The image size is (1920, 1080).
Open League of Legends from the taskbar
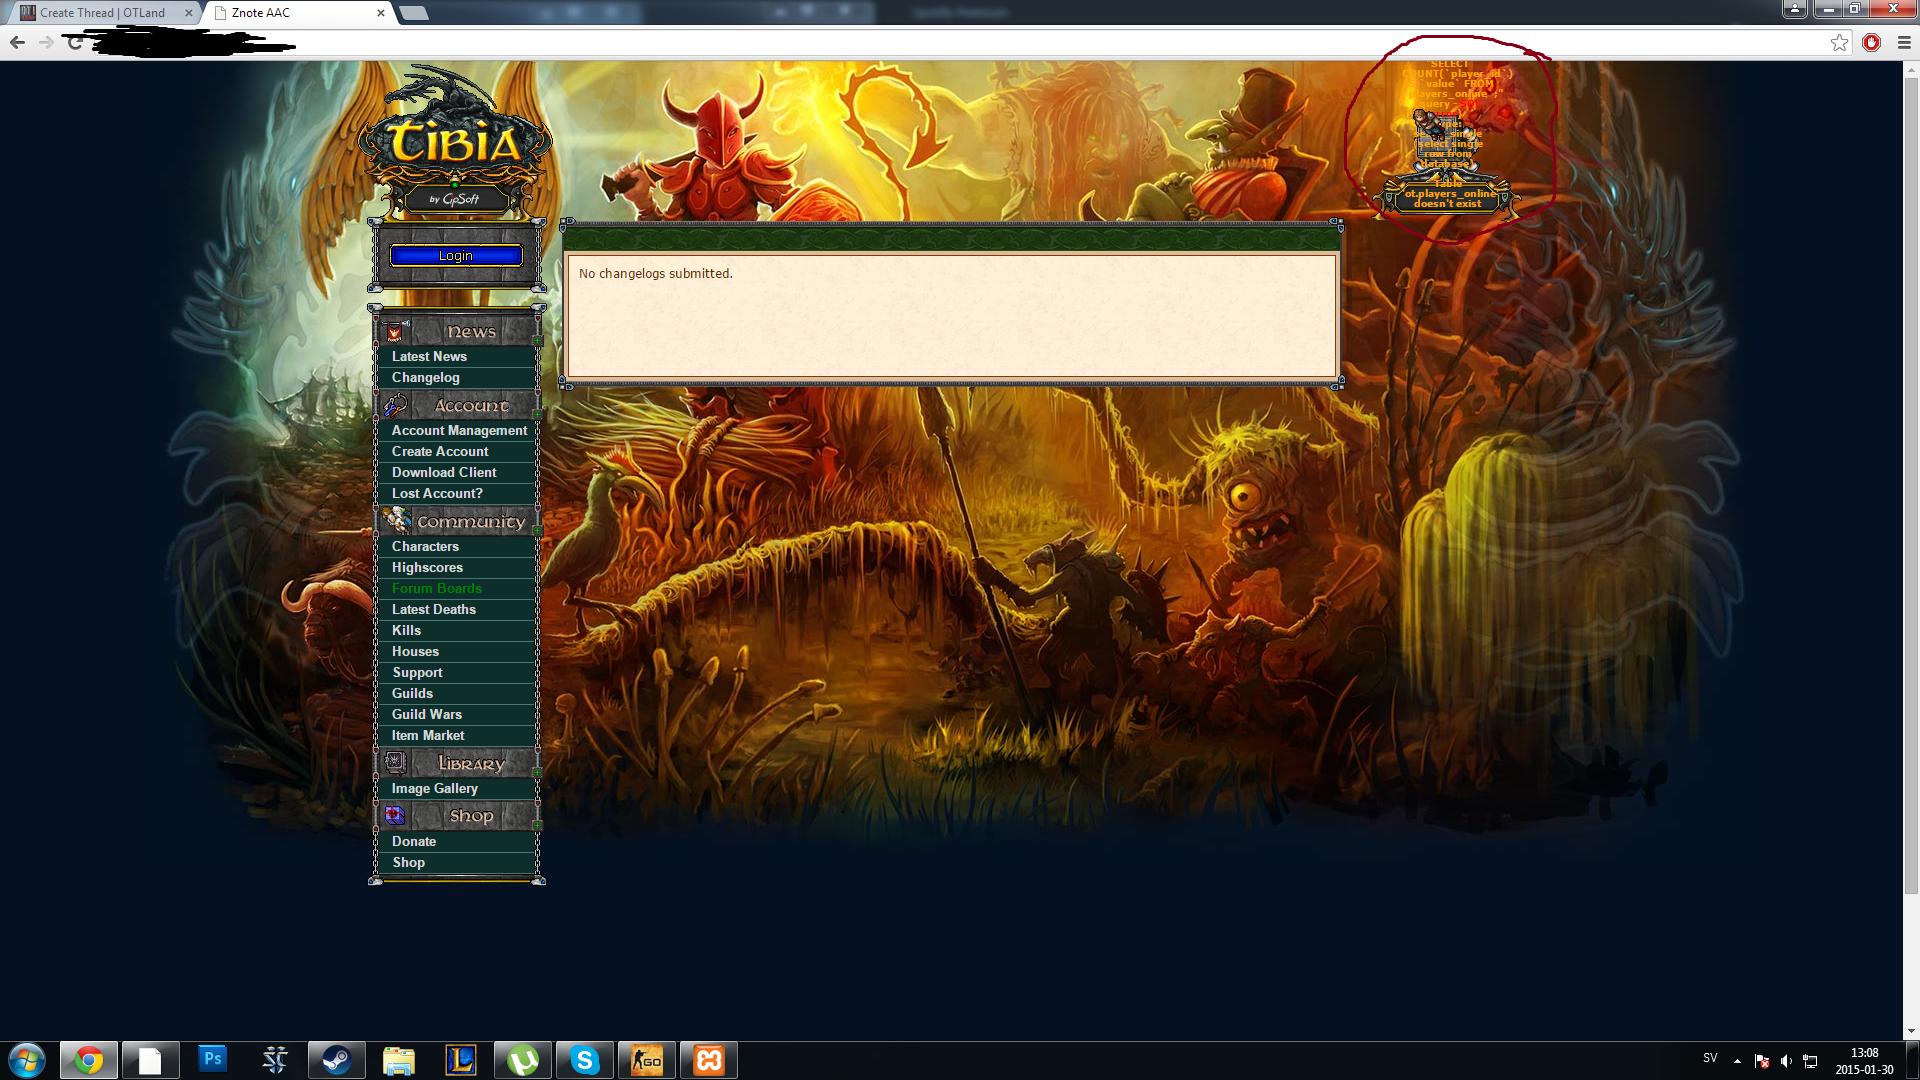point(461,1060)
